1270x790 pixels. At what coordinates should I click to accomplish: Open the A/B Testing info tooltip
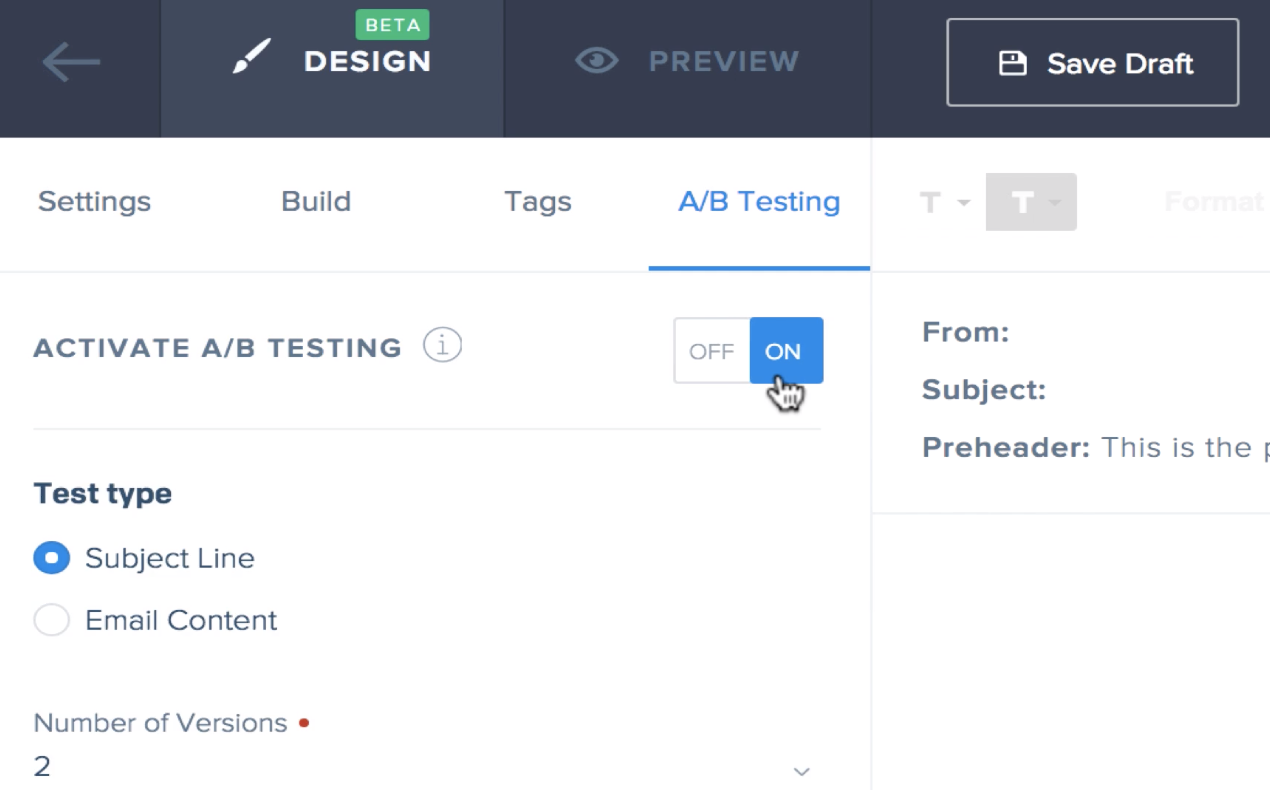(441, 345)
